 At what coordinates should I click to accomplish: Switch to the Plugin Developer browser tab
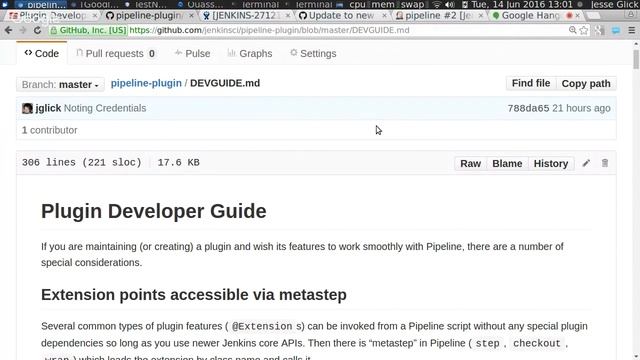[x=52, y=16]
